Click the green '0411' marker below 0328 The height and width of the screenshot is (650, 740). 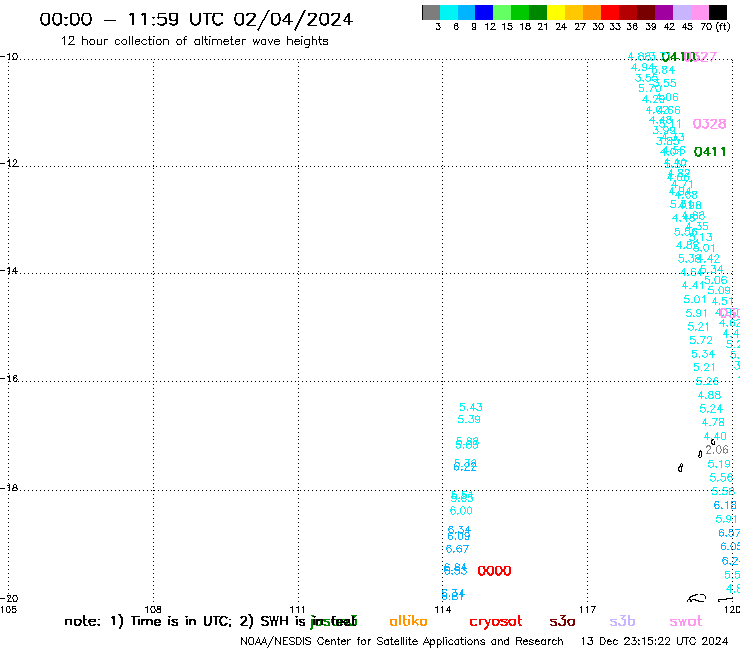pyautogui.click(x=710, y=152)
